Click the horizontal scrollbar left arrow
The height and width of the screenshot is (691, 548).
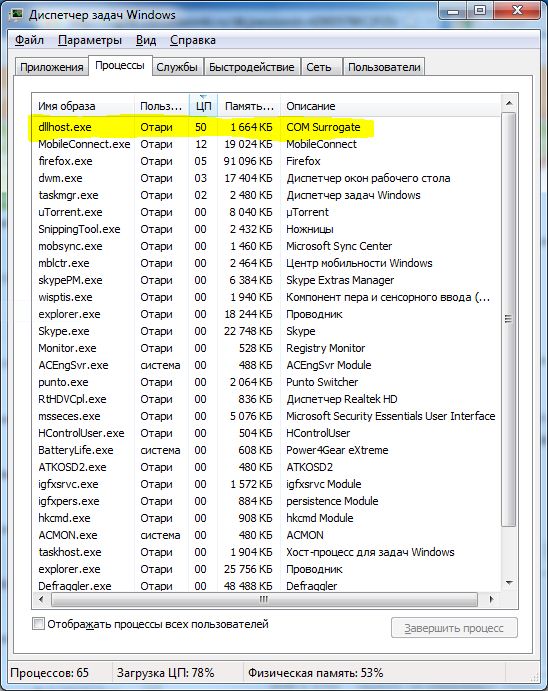tap(42, 599)
